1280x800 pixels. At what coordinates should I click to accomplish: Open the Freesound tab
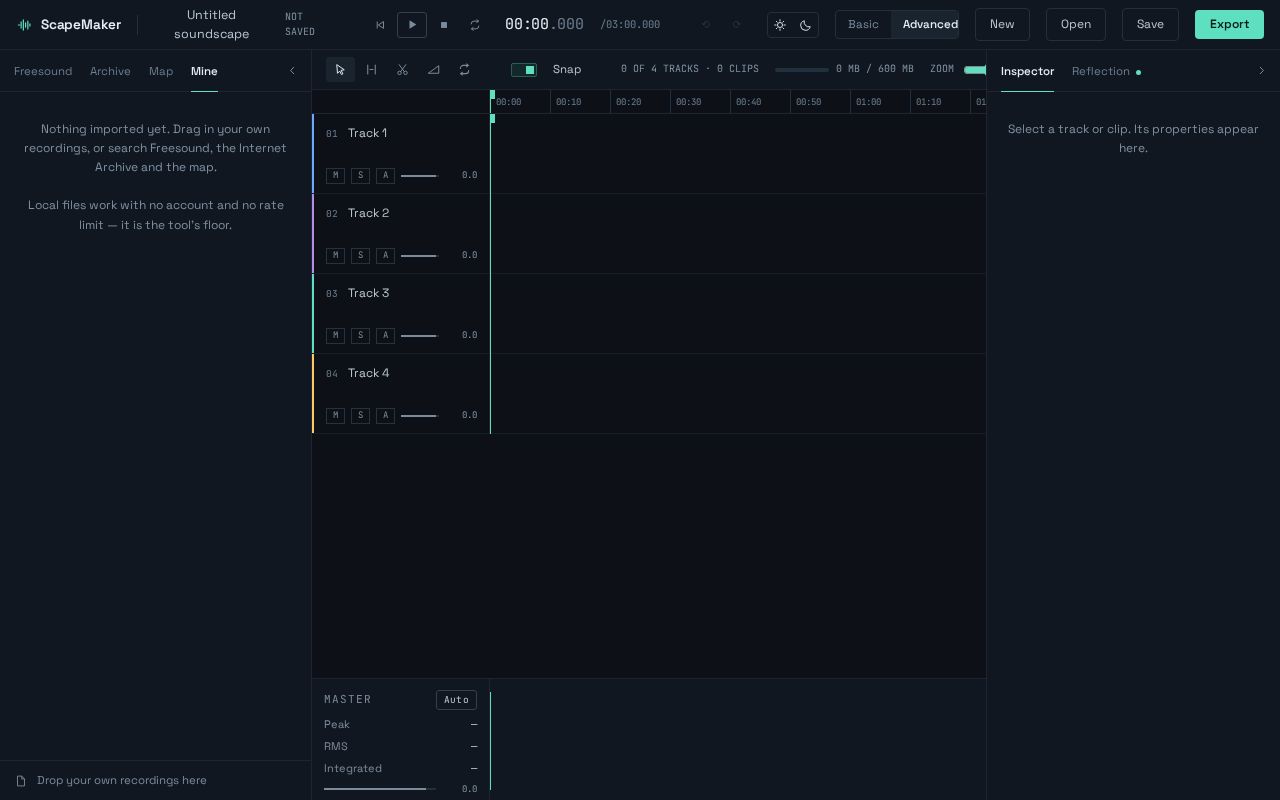click(43, 71)
